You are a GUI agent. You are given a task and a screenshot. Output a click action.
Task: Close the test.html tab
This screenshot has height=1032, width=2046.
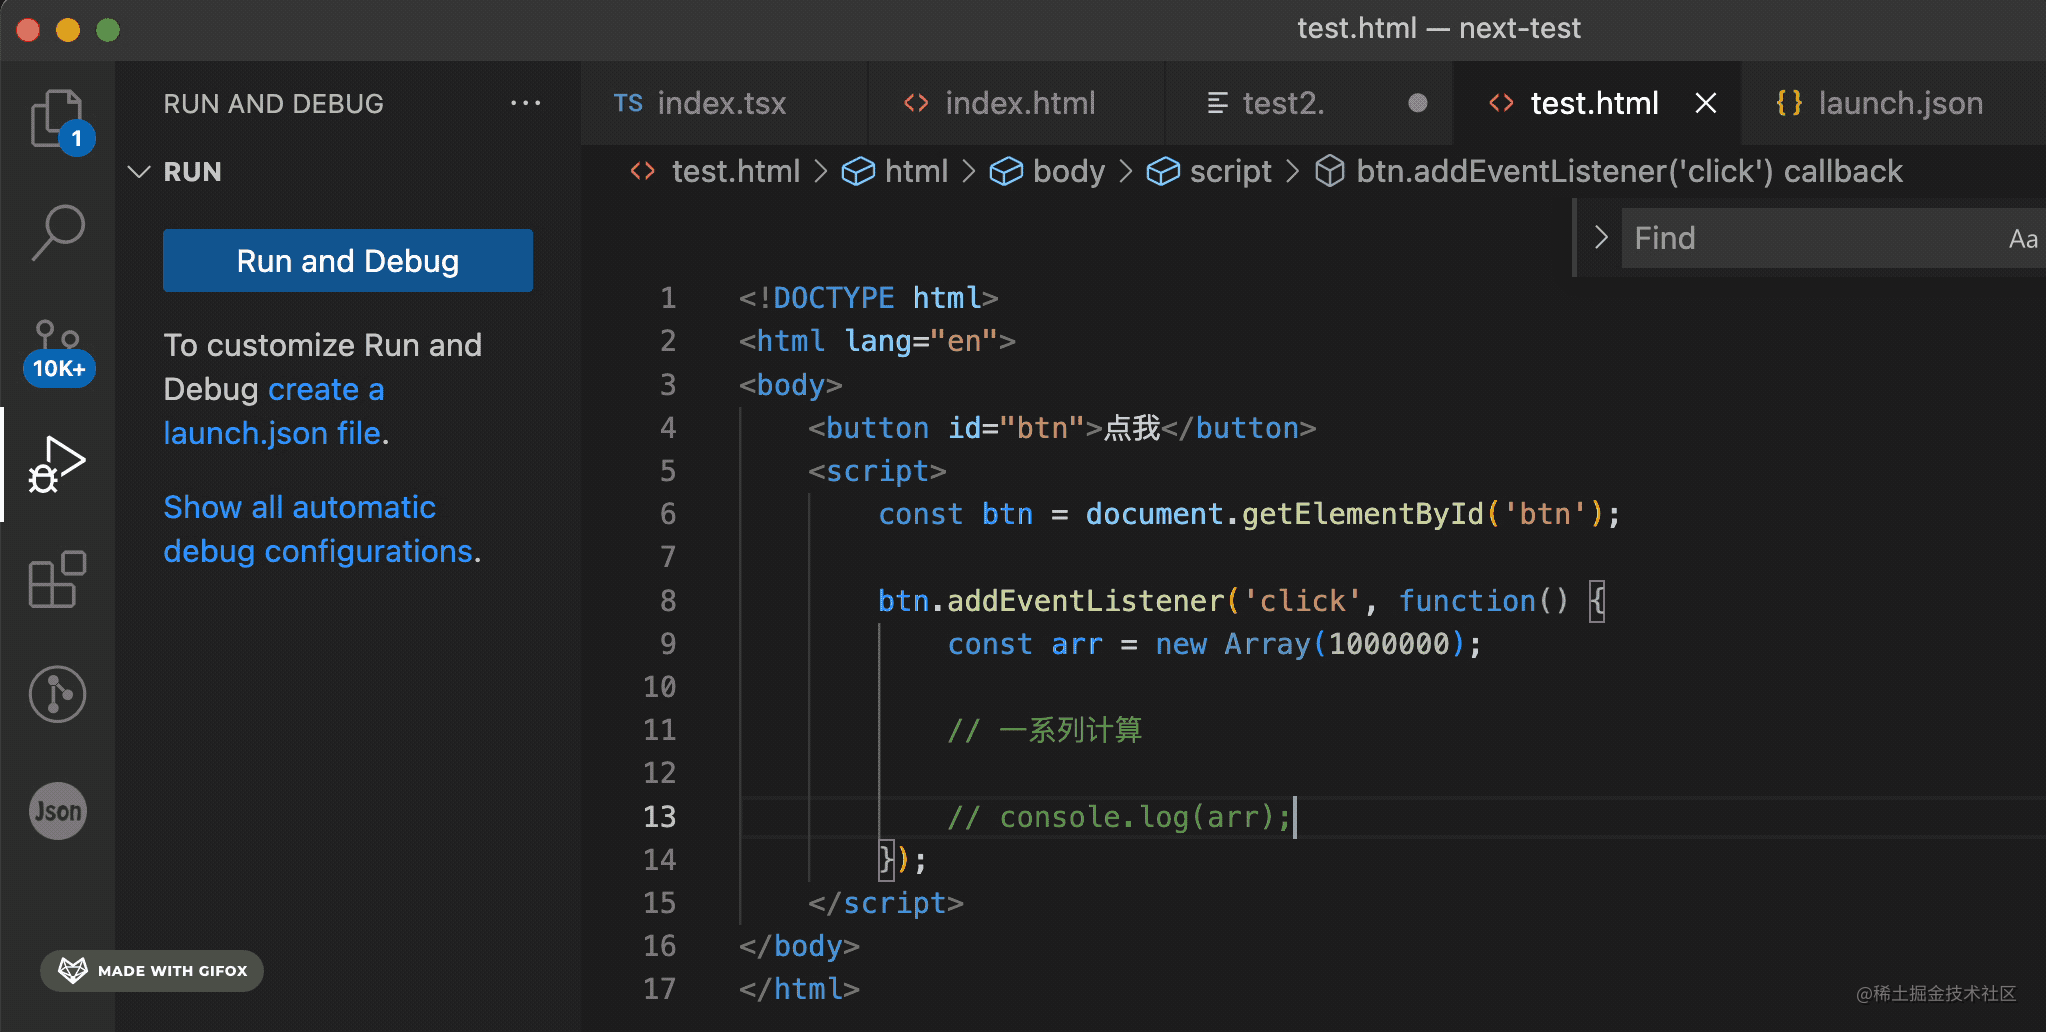1706,103
